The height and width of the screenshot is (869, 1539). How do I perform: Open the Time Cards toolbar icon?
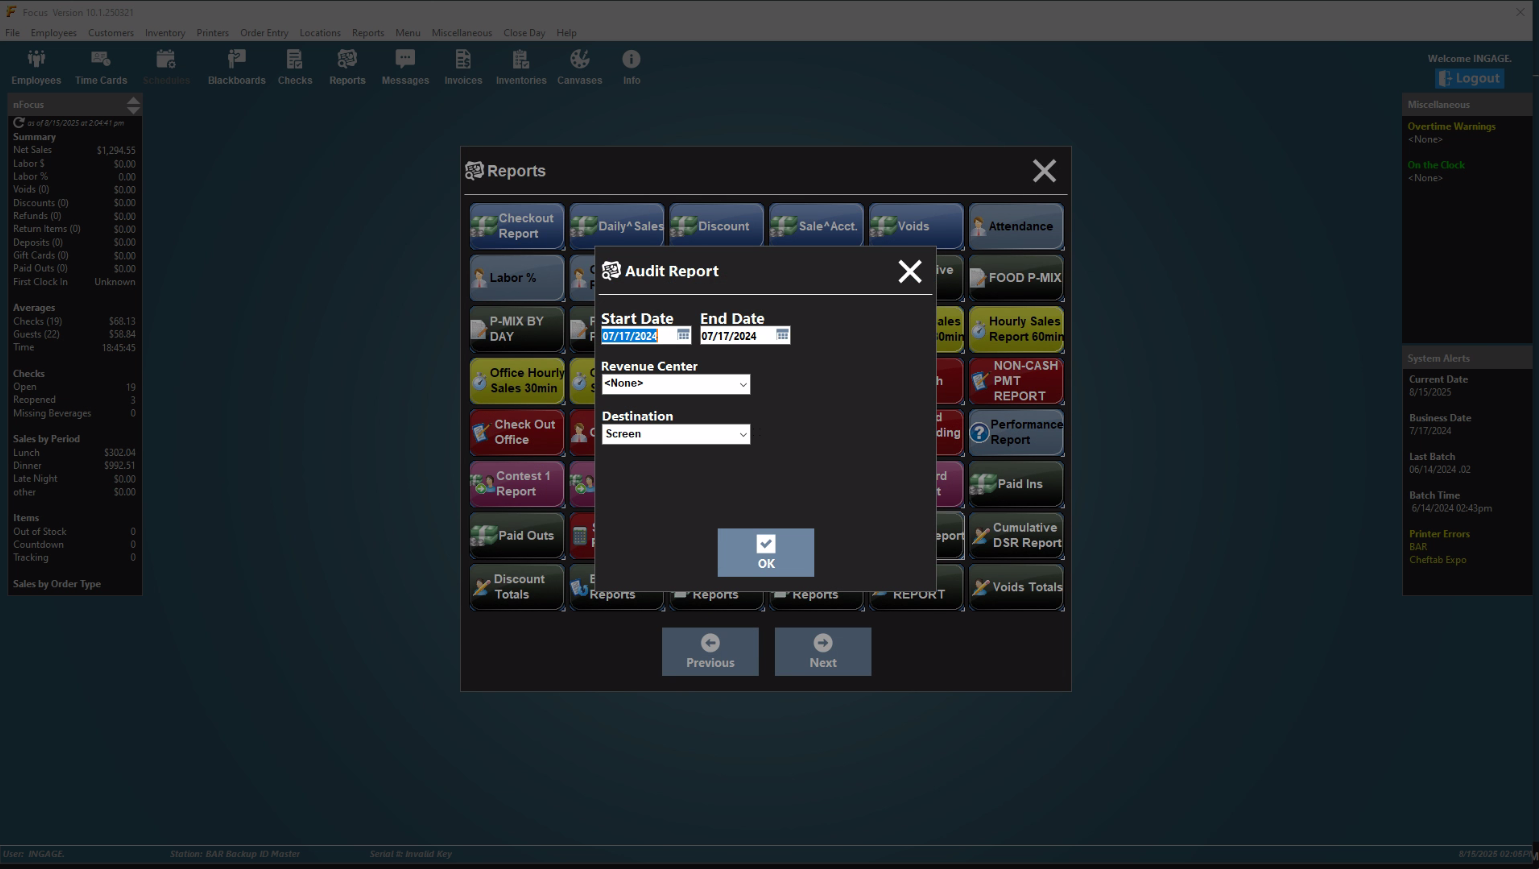(101, 67)
